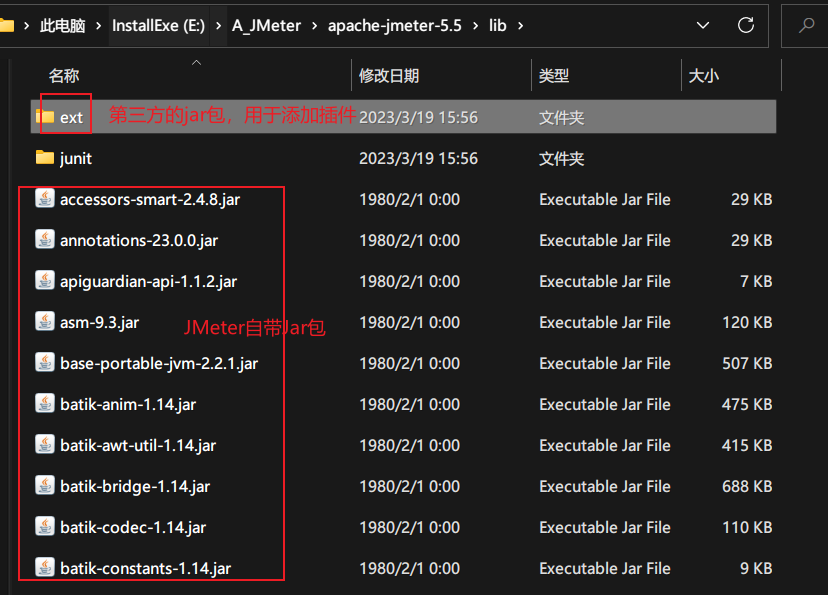Click 507 KB size of base-portable-jvm
Screen dimensions: 828x595
747,363
